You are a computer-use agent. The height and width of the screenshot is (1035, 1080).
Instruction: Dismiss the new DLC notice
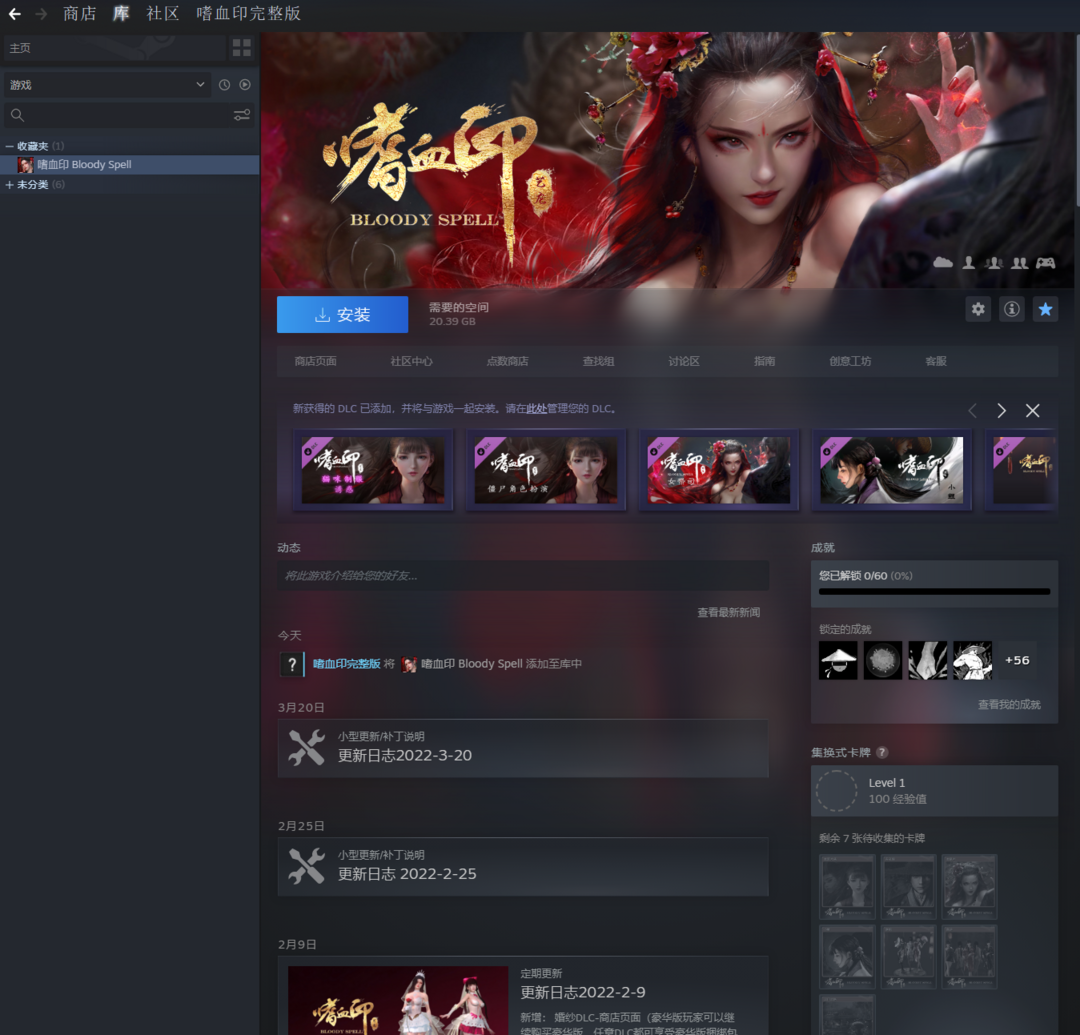point(1032,411)
